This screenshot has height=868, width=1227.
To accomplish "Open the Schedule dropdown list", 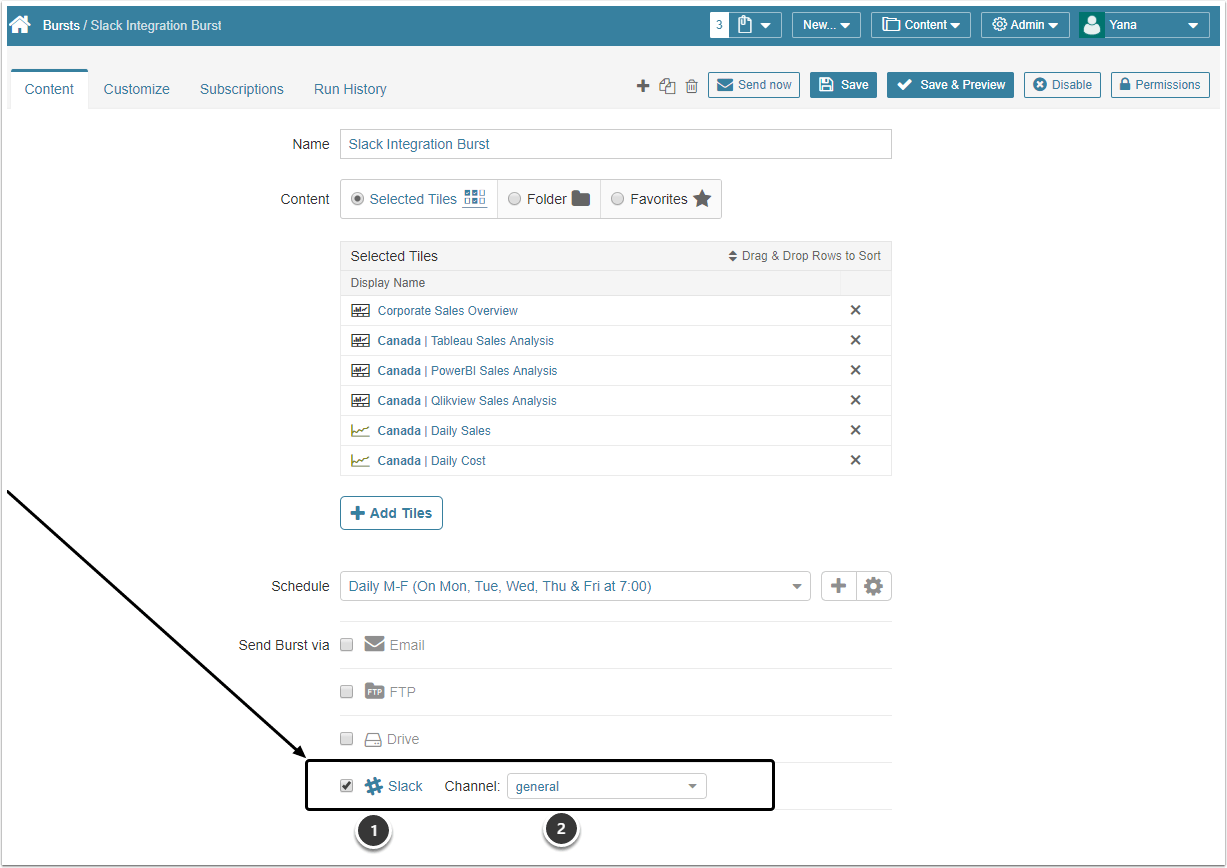I will [x=575, y=586].
